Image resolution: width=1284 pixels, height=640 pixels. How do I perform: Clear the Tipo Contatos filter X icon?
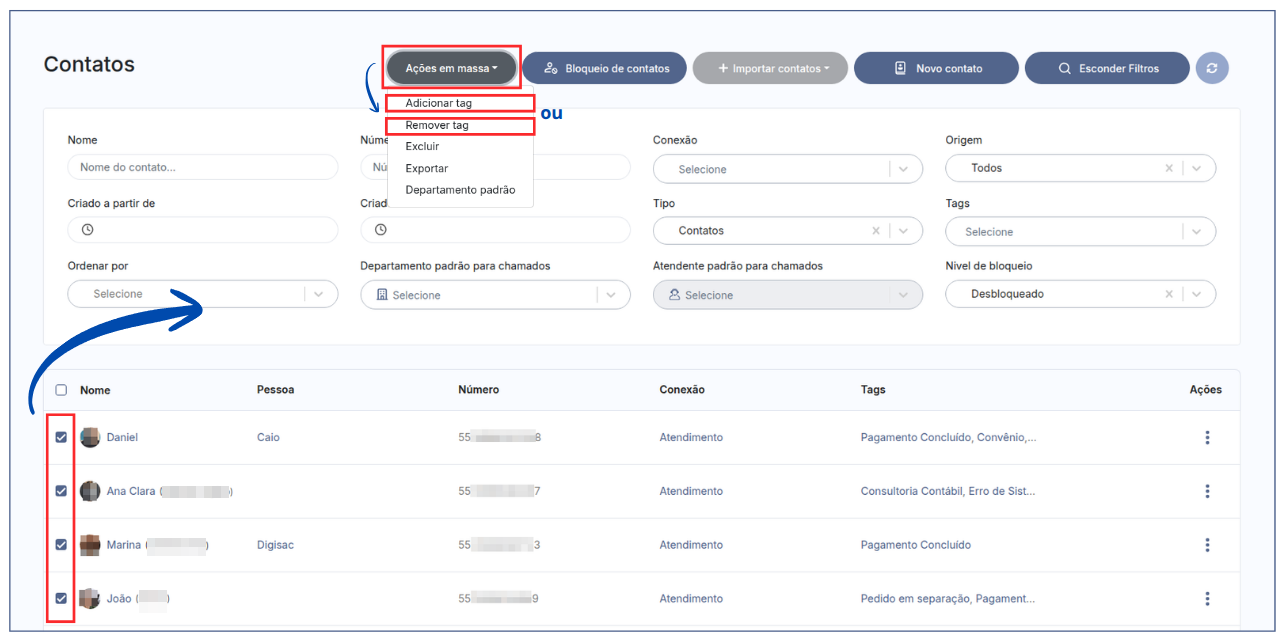876,231
